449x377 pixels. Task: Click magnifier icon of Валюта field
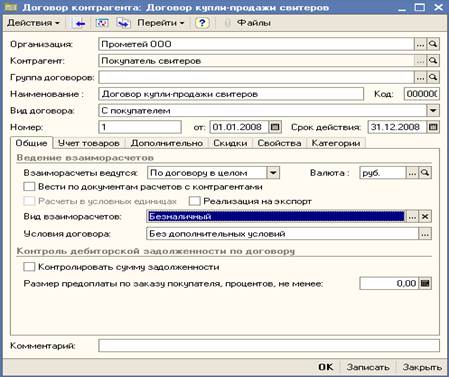tap(425, 173)
